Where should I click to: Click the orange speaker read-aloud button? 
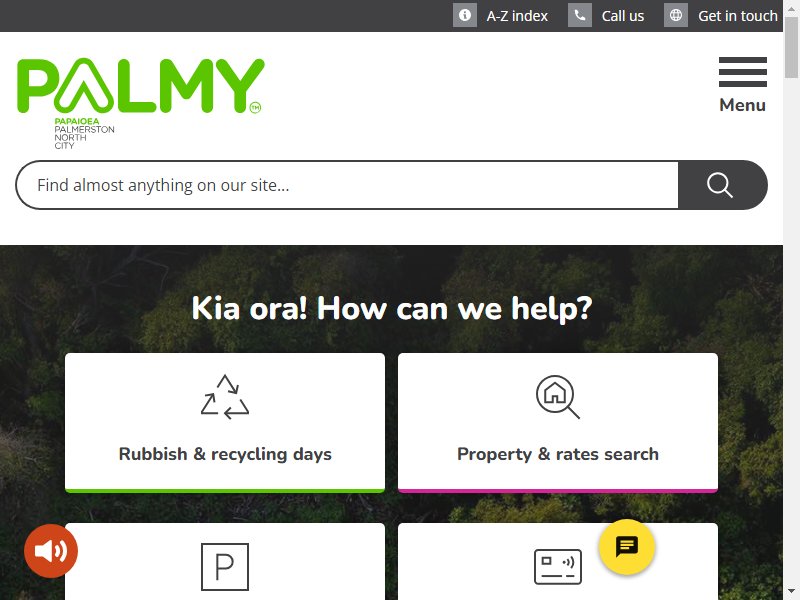click(51, 551)
